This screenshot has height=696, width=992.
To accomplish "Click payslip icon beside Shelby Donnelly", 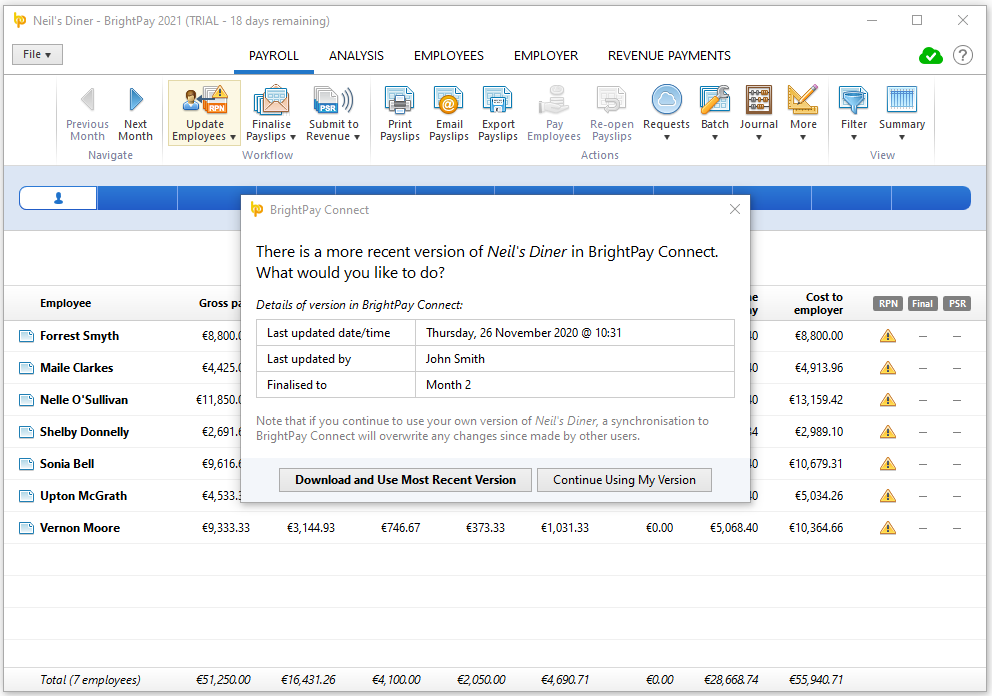I will [26, 432].
